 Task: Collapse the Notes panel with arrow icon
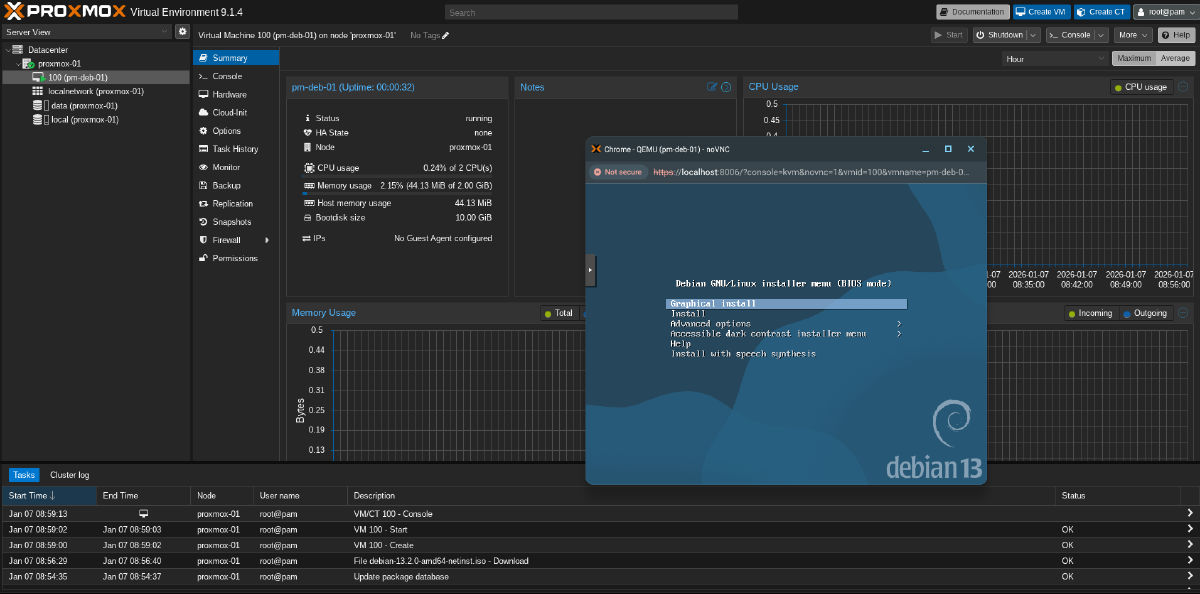726,87
